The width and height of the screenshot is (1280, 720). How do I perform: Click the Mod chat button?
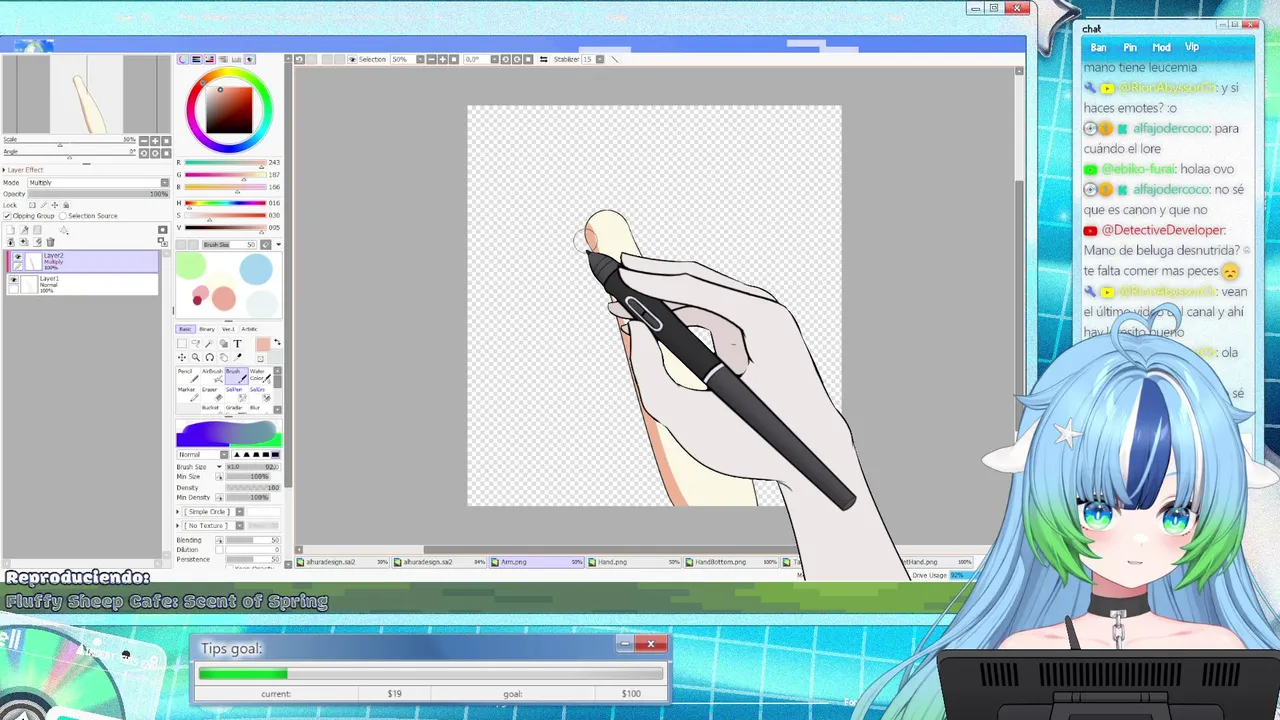[x=1161, y=48]
